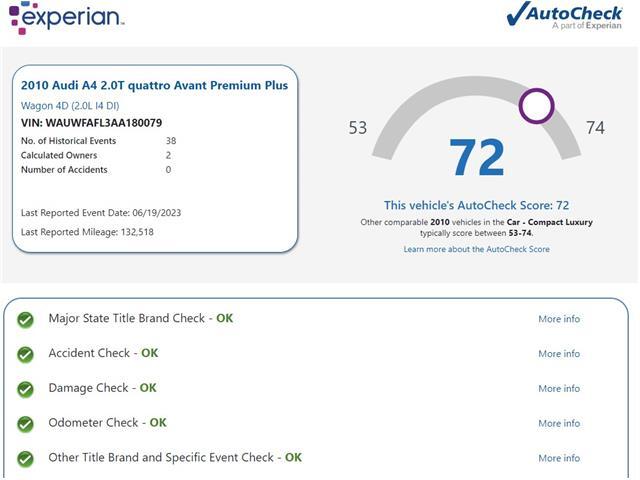Click the 2010 Audi A4 vehicle title
640x480 pixels.
(154, 86)
